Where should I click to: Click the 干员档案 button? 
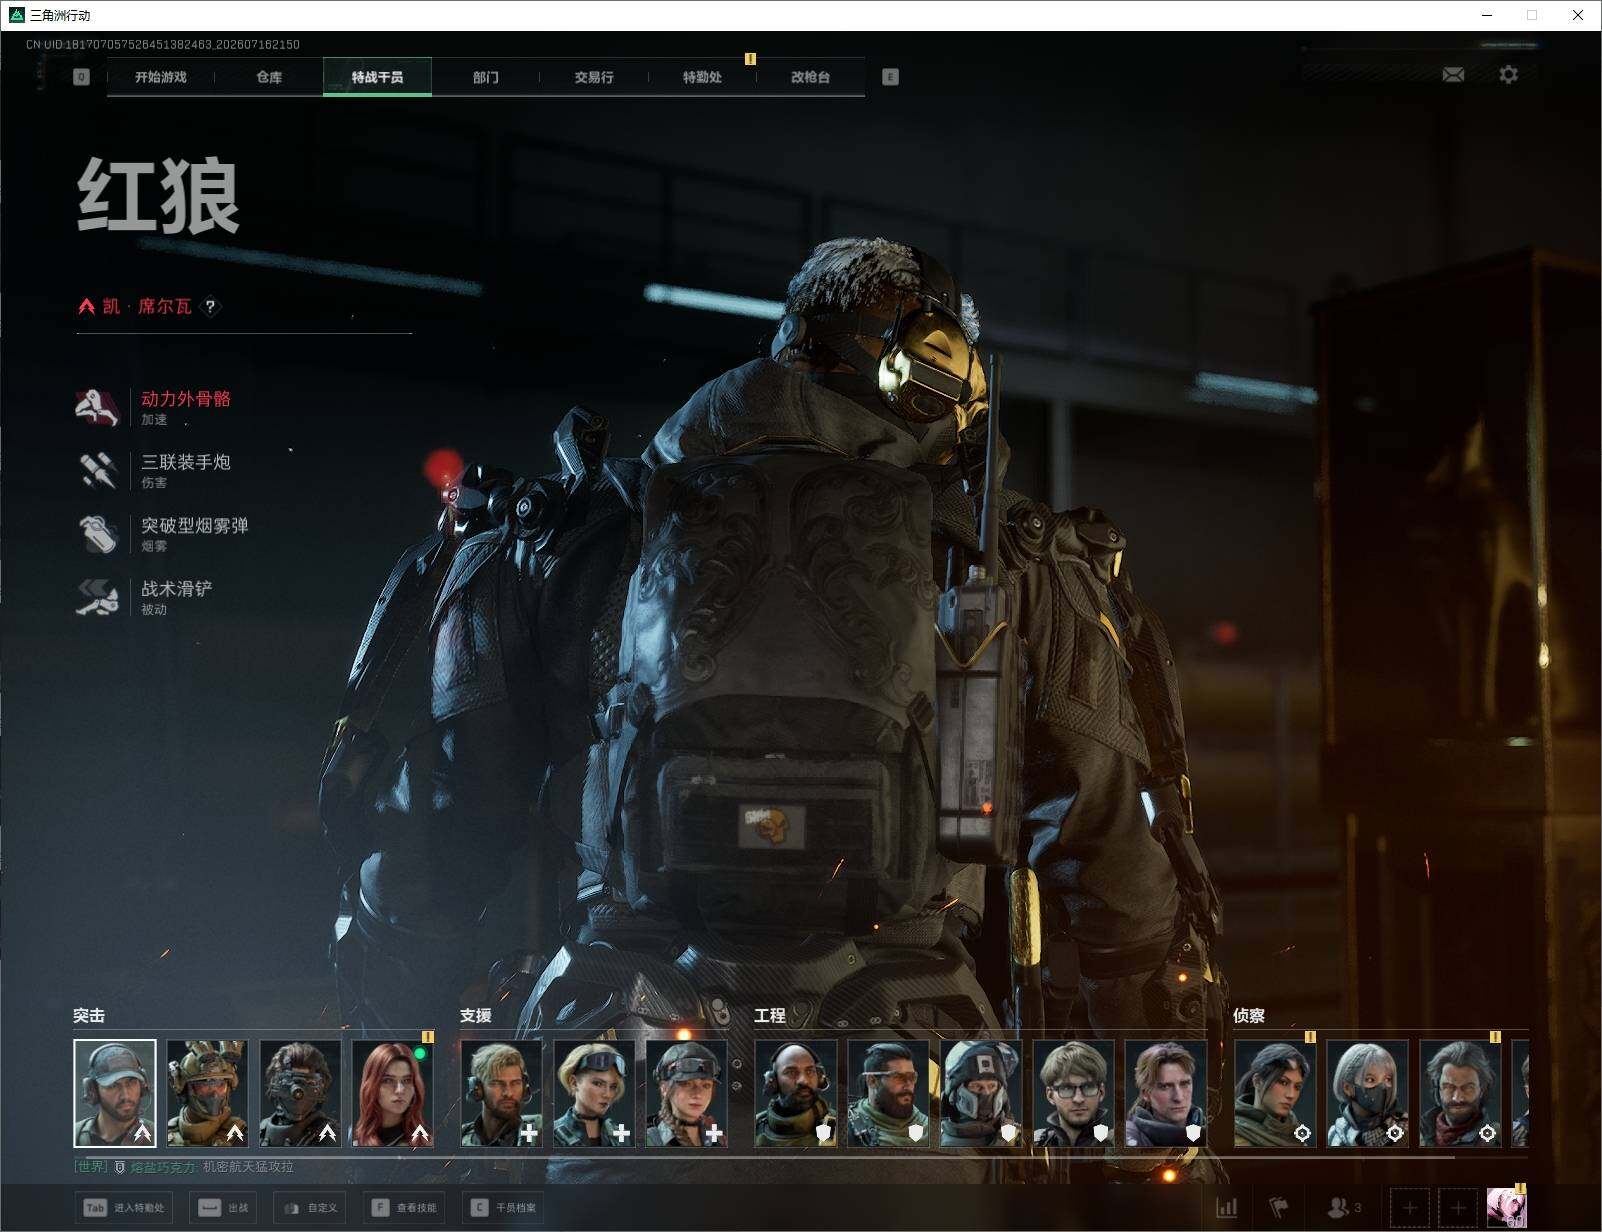pyautogui.click(x=504, y=1208)
